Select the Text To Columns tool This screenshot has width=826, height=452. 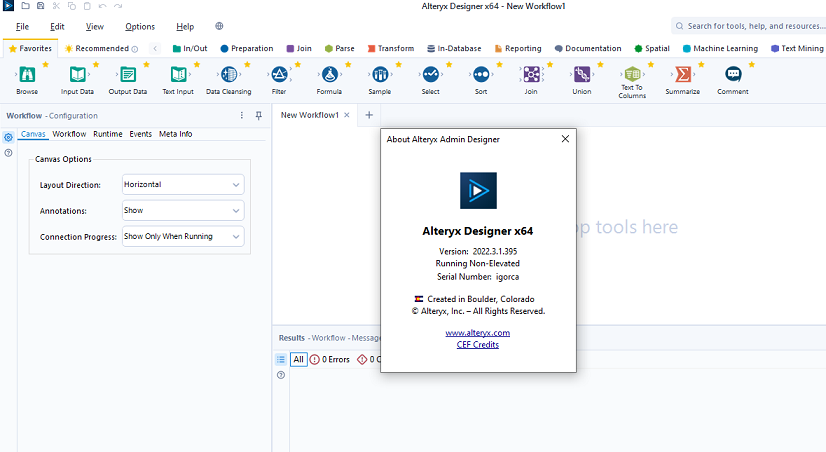coord(632,74)
